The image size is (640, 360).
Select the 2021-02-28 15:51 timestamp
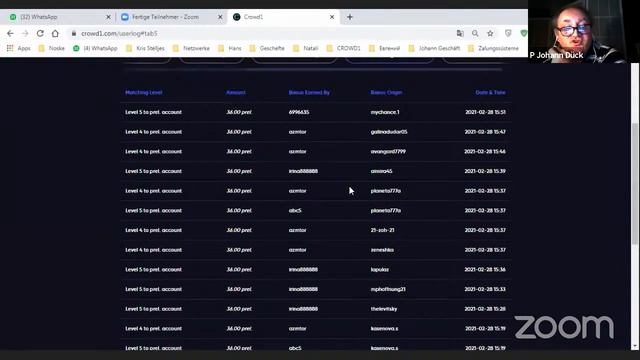485,112
